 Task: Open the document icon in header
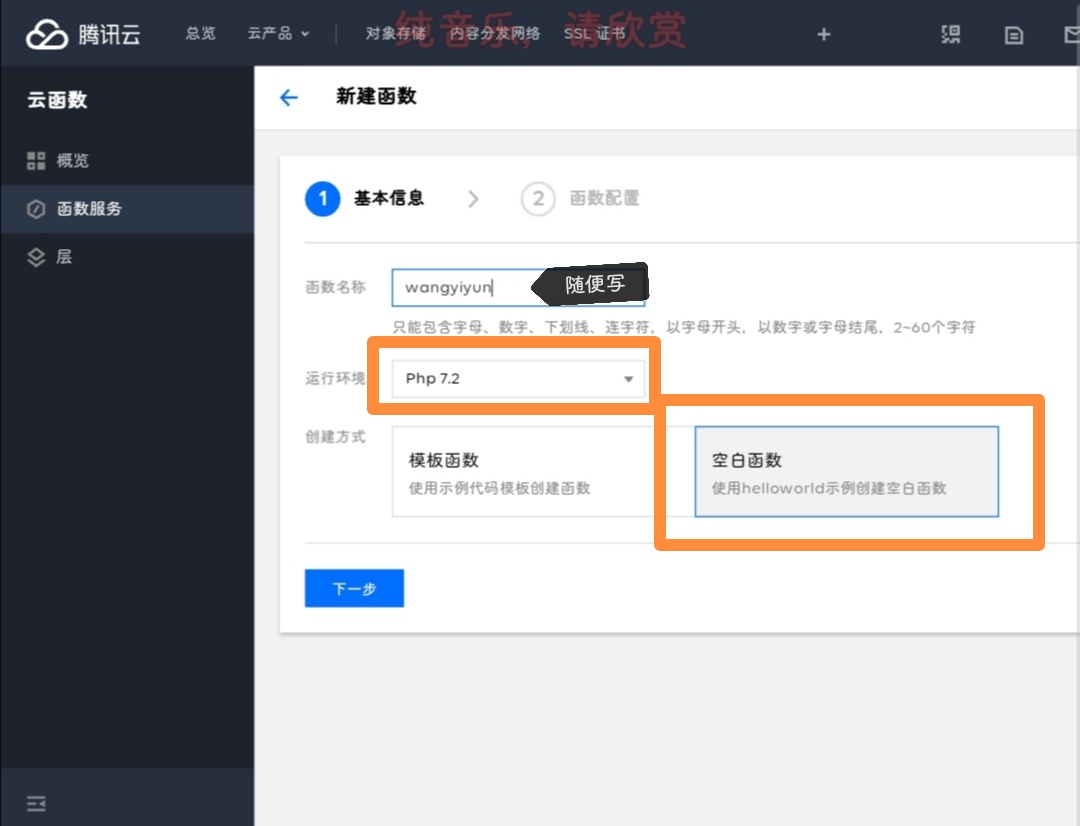point(1014,35)
